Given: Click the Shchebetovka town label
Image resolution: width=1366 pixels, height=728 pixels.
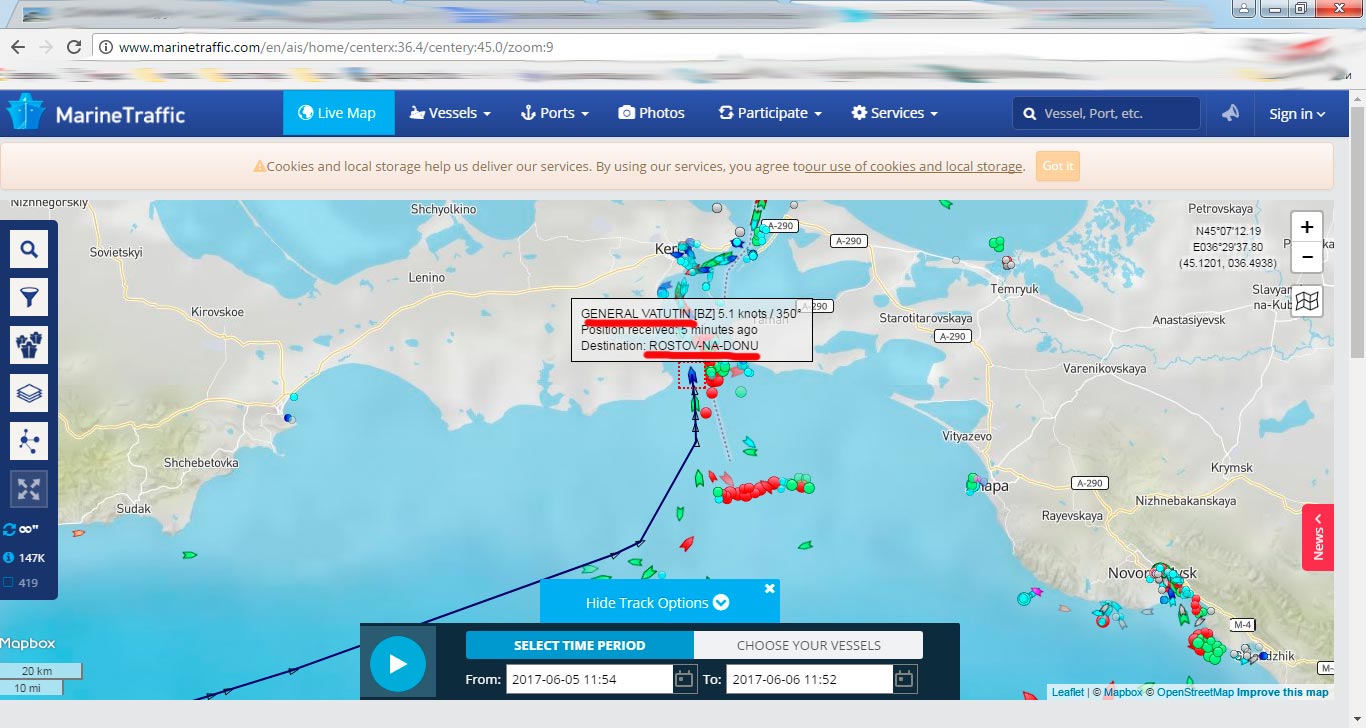Looking at the screenshot, I should coord(201,463).
